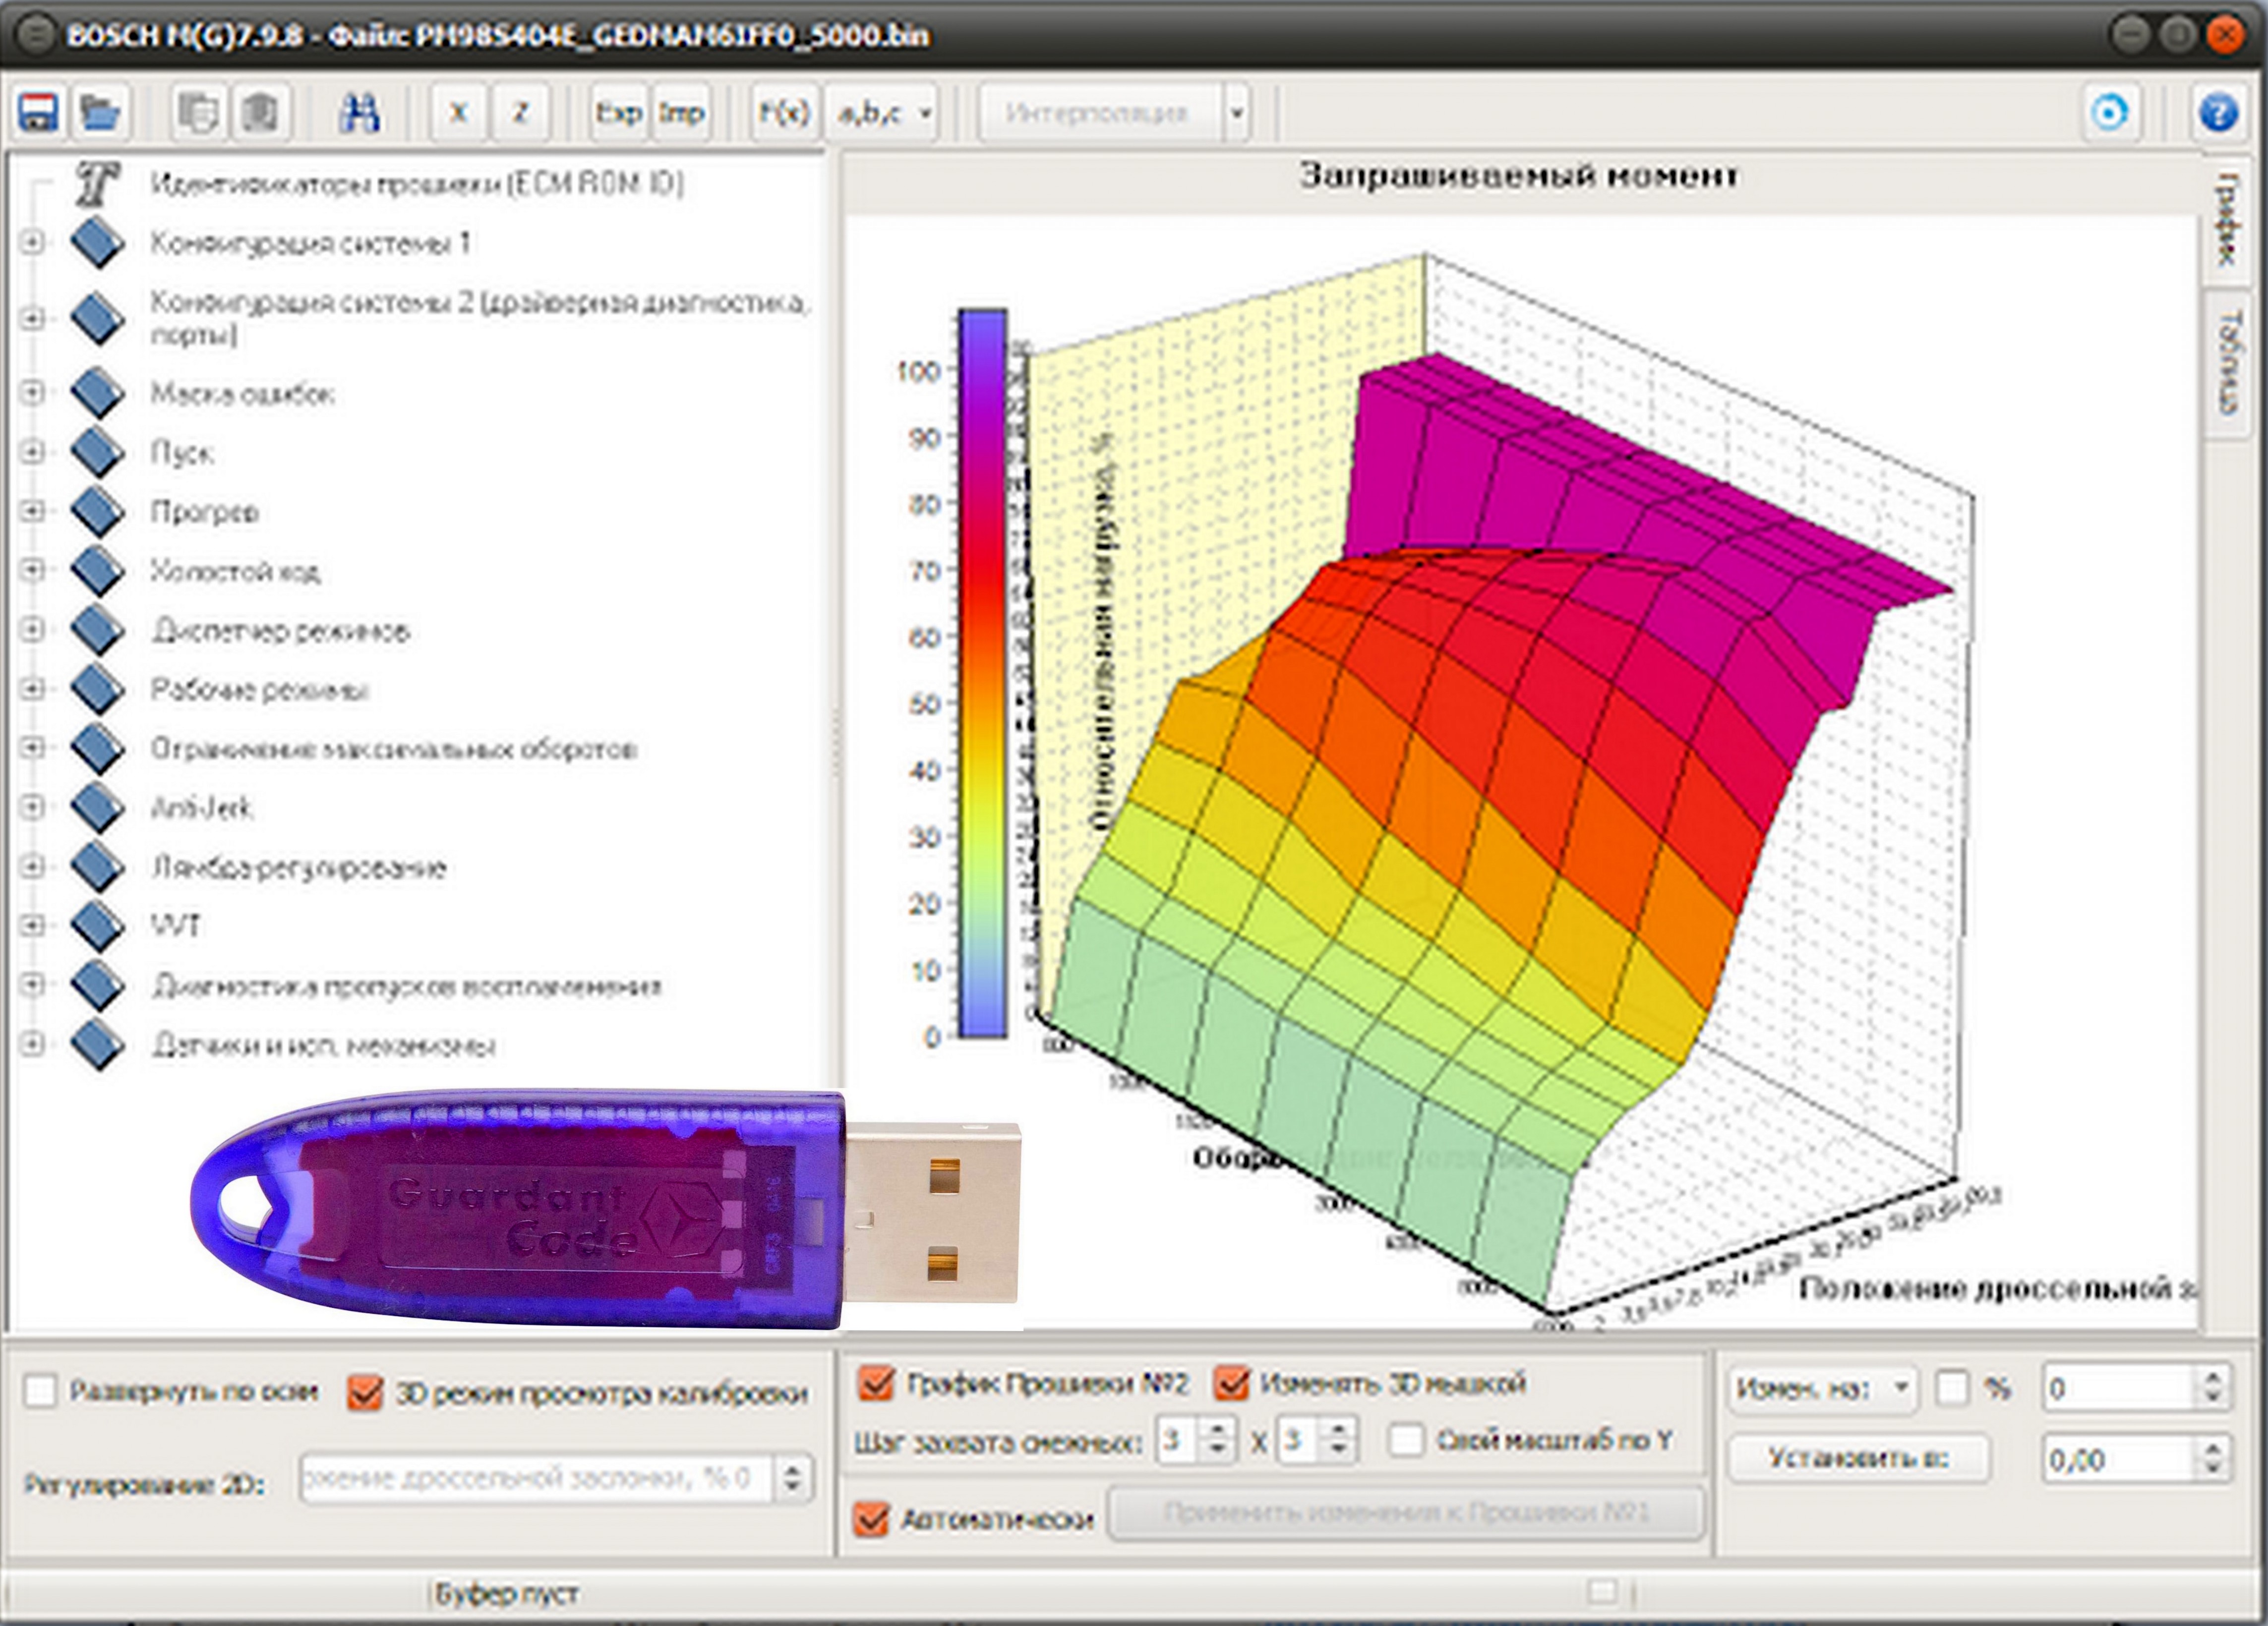2268x1626 pixels.
Task: Toggle the График Прошивки №2 checkbox
Action: tap(876, 1384)
